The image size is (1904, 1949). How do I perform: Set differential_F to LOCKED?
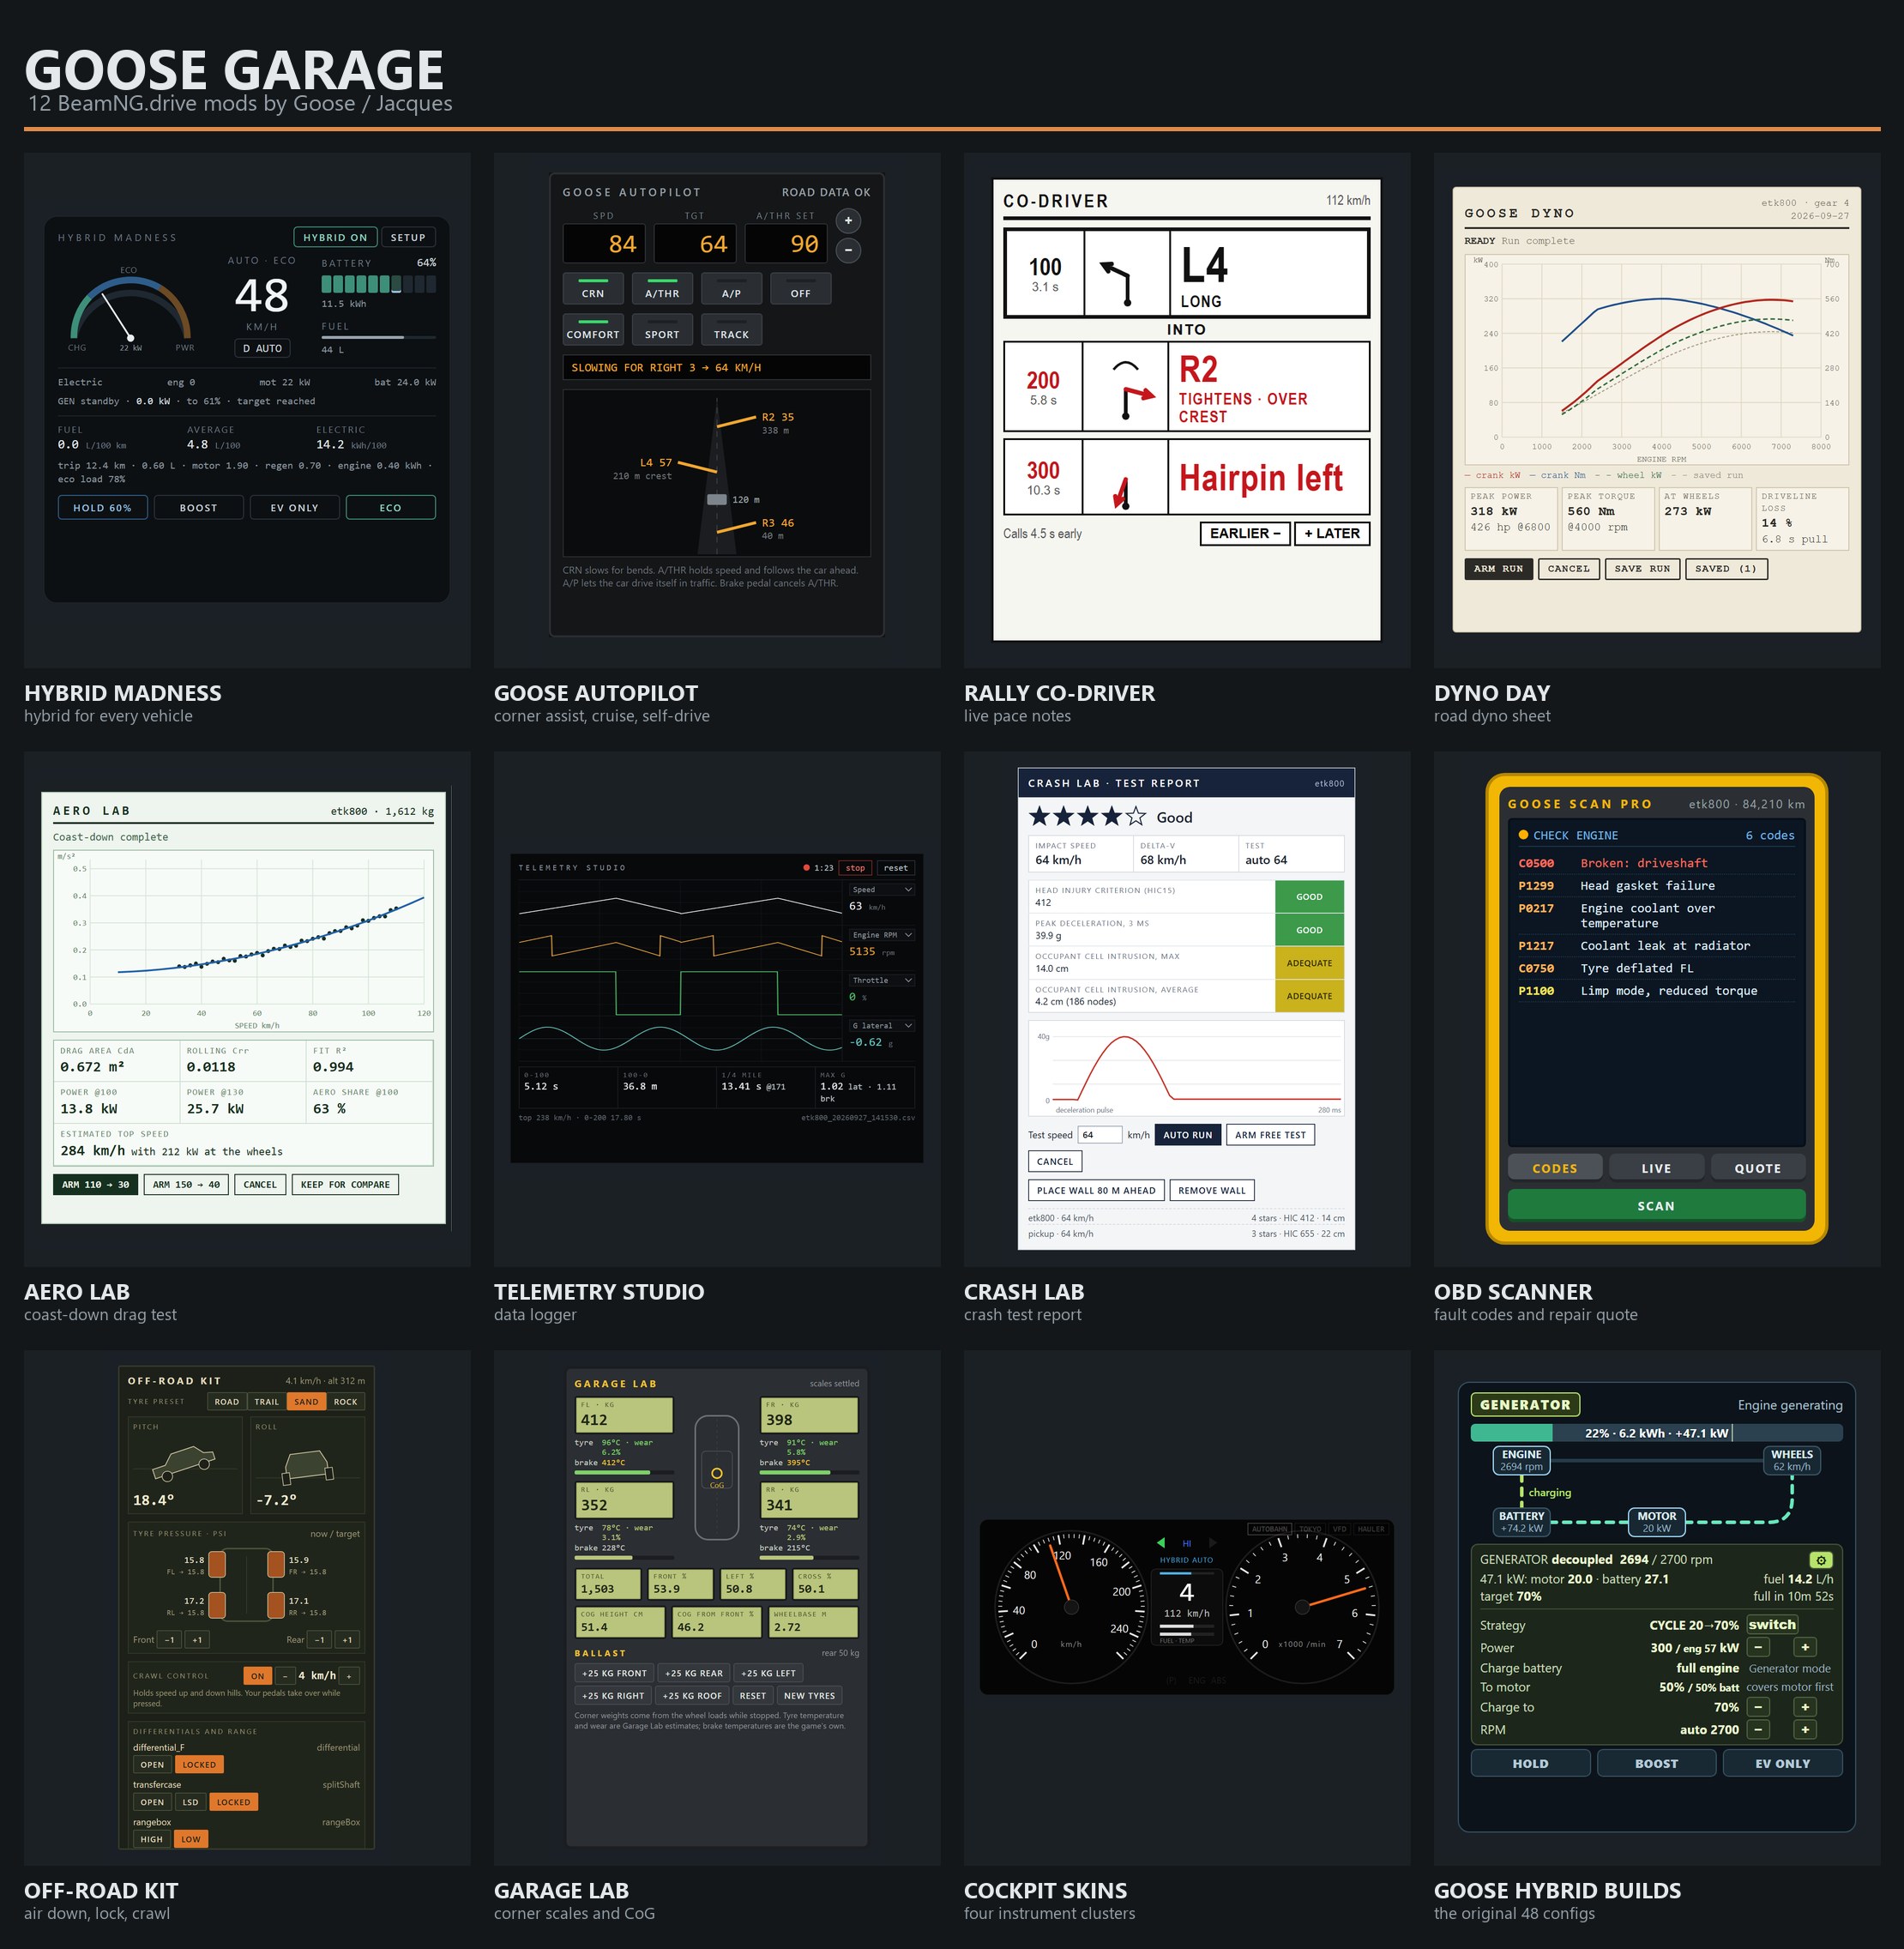pyautogui.click(x=199, y=1764)
